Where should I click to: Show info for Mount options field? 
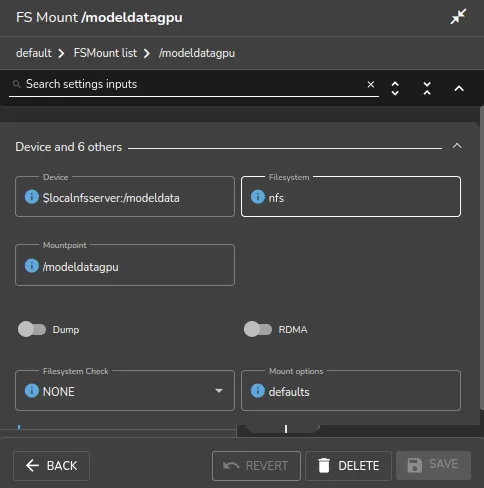pyautogui.click(x=258, y=390)
